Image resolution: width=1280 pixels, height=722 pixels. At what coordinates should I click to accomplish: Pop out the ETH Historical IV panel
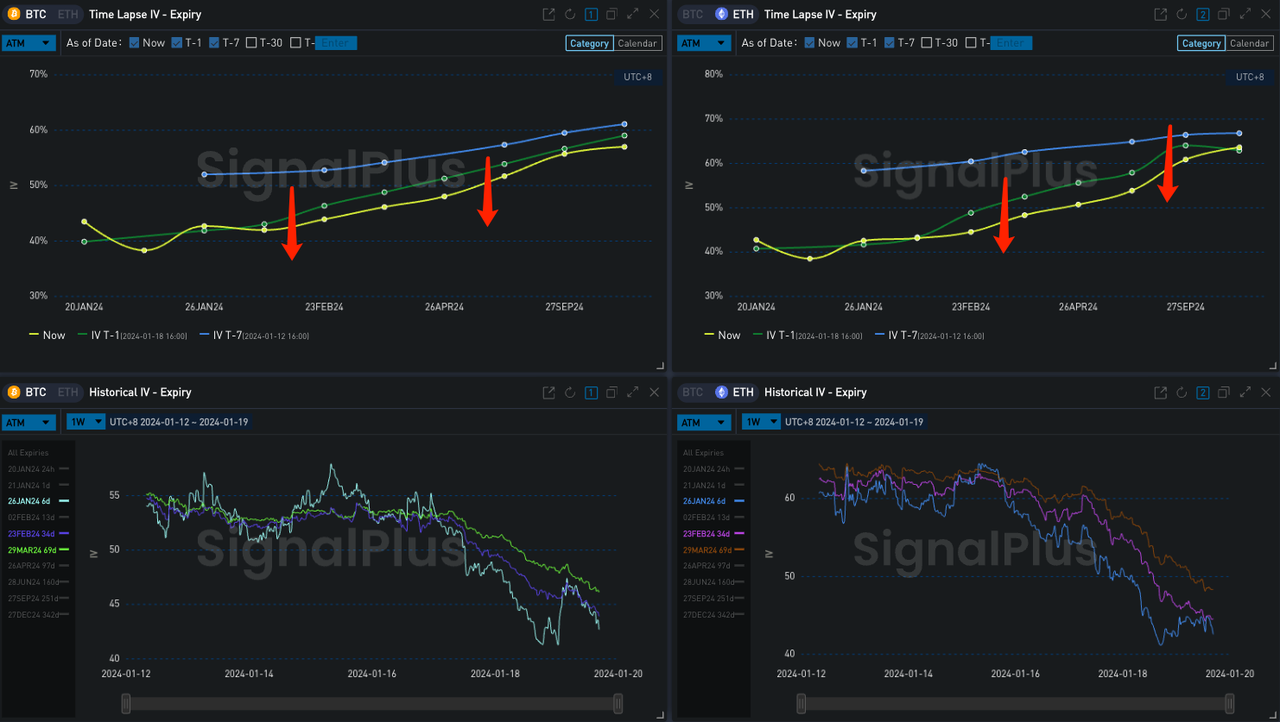click(x=1160, y=393)
